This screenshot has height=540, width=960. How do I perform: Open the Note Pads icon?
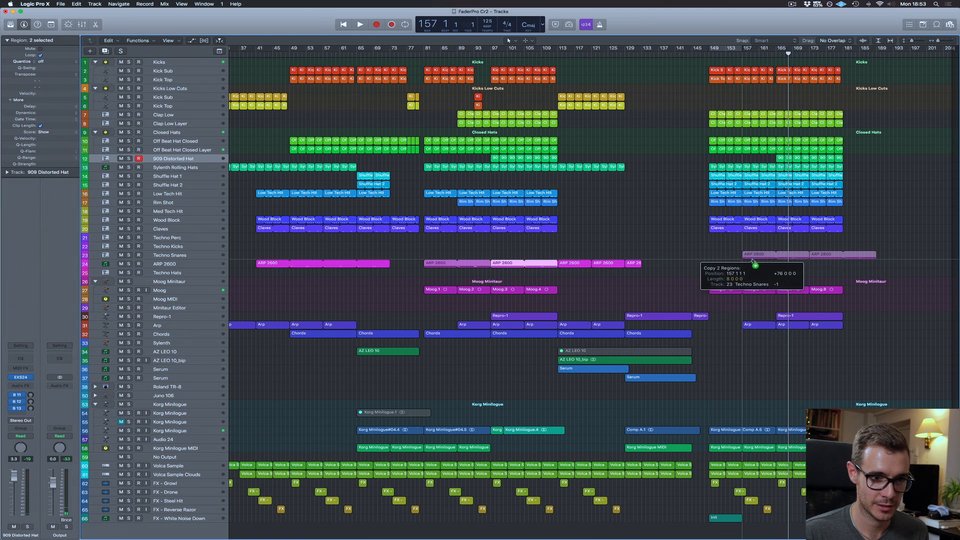coord(923,24)
